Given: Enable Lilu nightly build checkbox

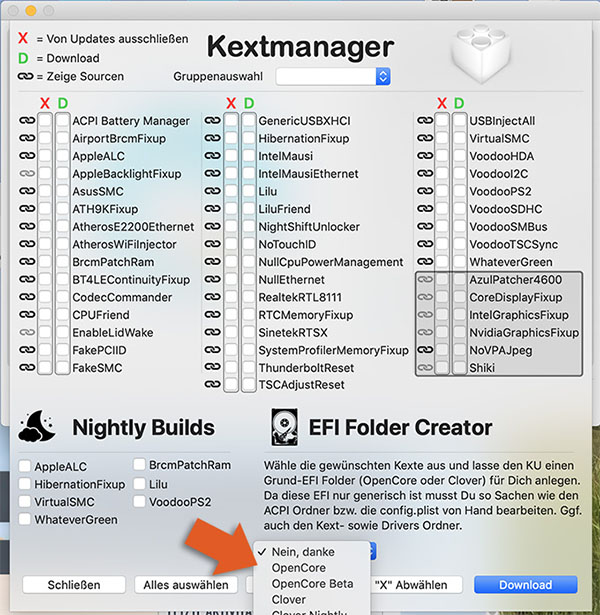Looking at the screenshot, I should (x=139, y=484).
